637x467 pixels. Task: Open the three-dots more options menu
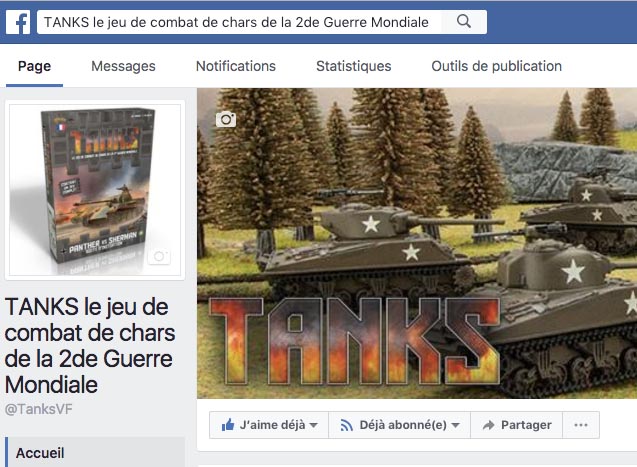tap(581, 425)
